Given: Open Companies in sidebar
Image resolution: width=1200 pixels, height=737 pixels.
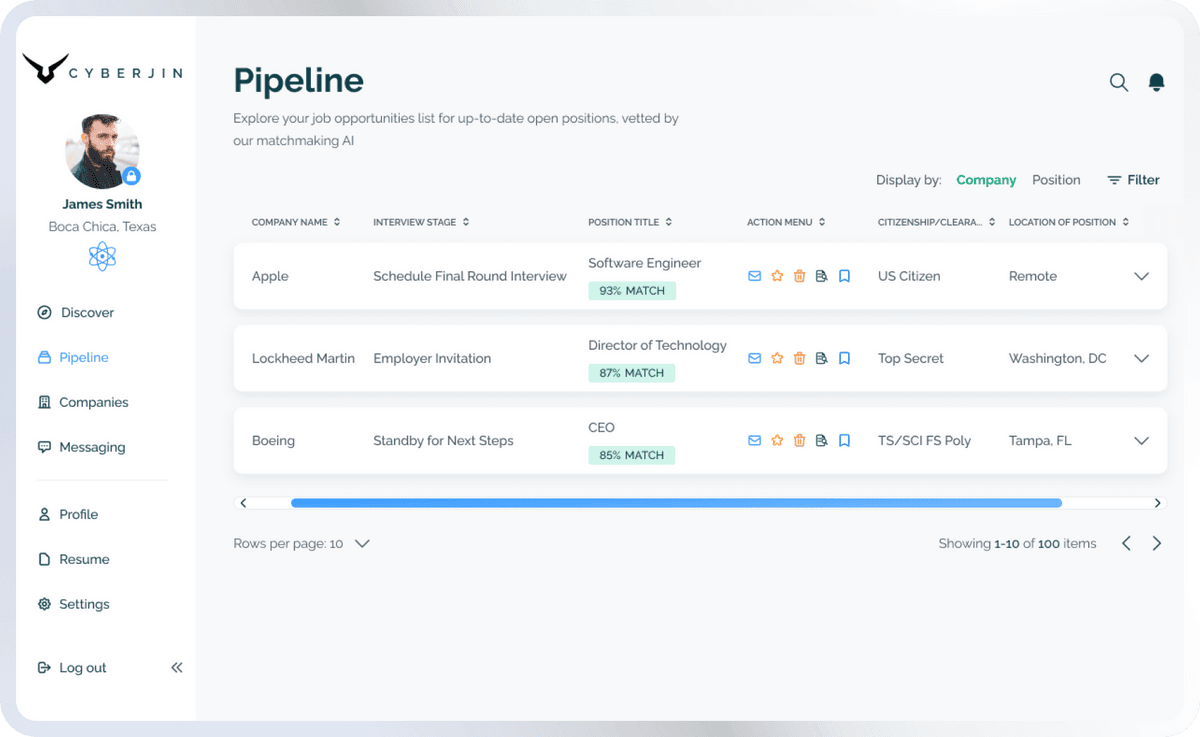Looking at the screenshot, I should click(83, 402).
